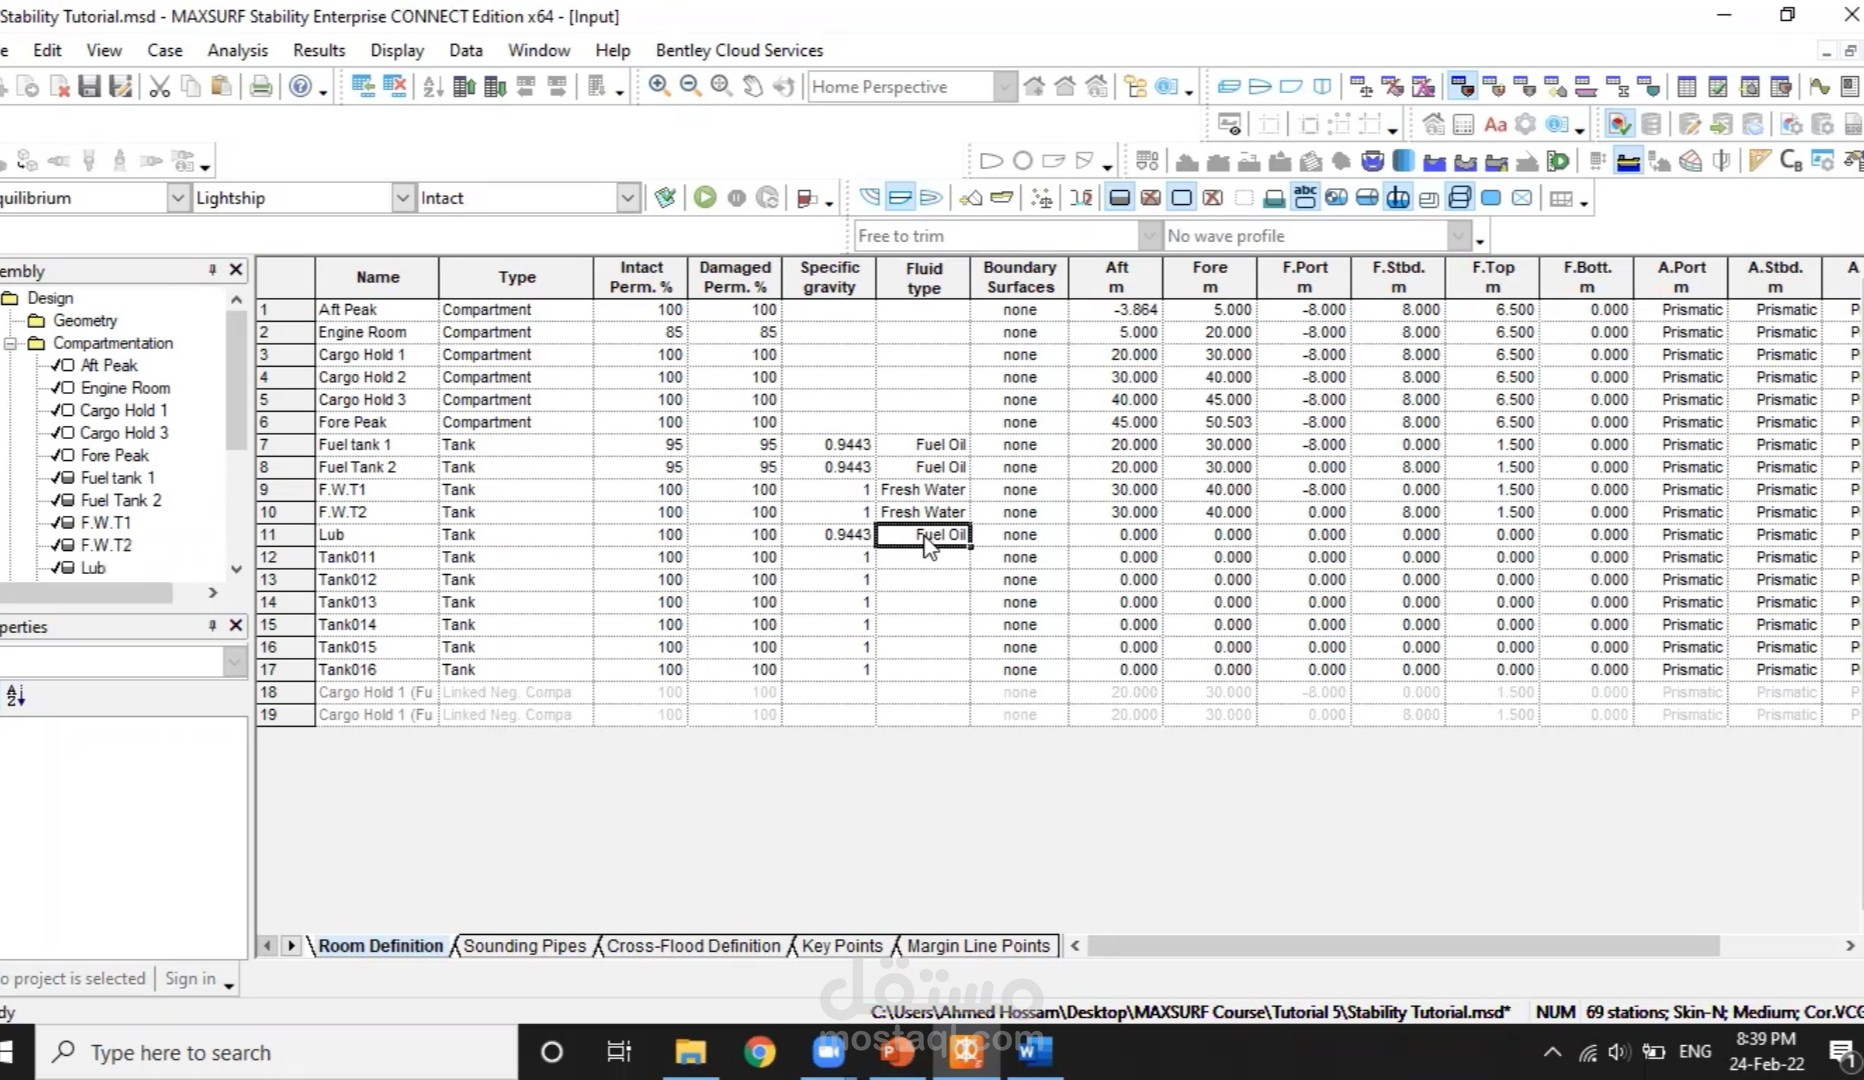
Task: Click the Specific gravity column header
Action: pos(829,277)
